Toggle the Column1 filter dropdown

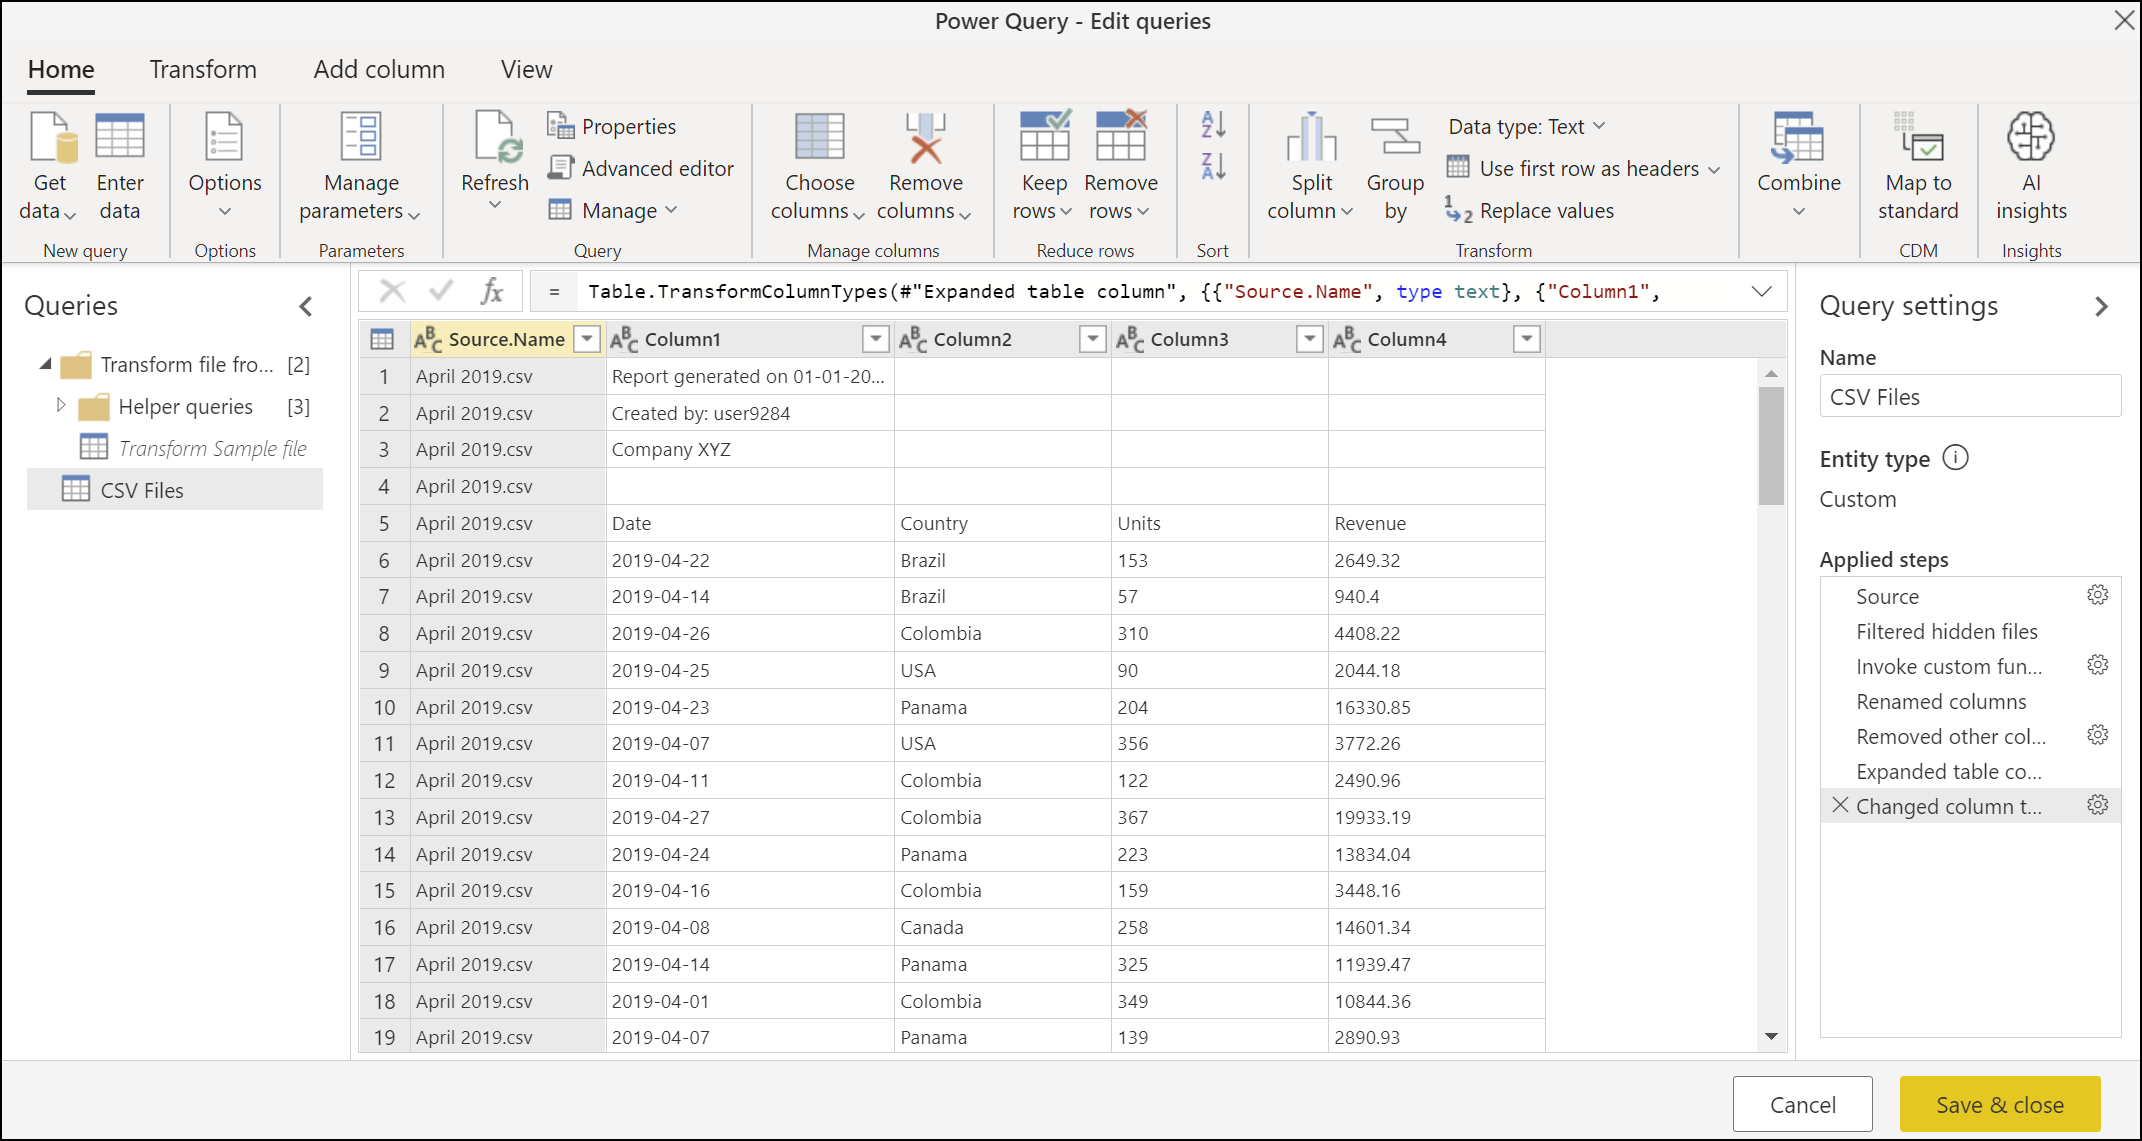(x=876, y=339)
